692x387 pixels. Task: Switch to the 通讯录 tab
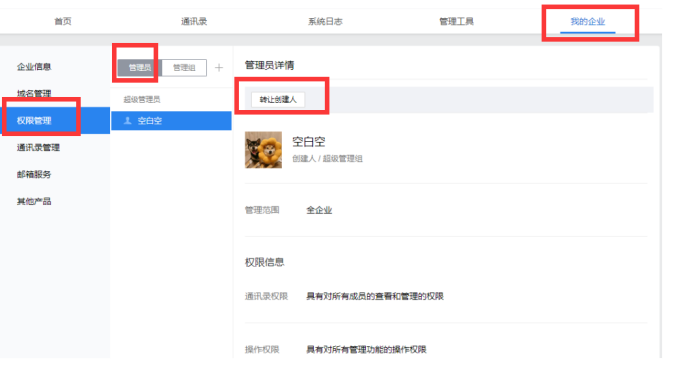click(194, 21)
